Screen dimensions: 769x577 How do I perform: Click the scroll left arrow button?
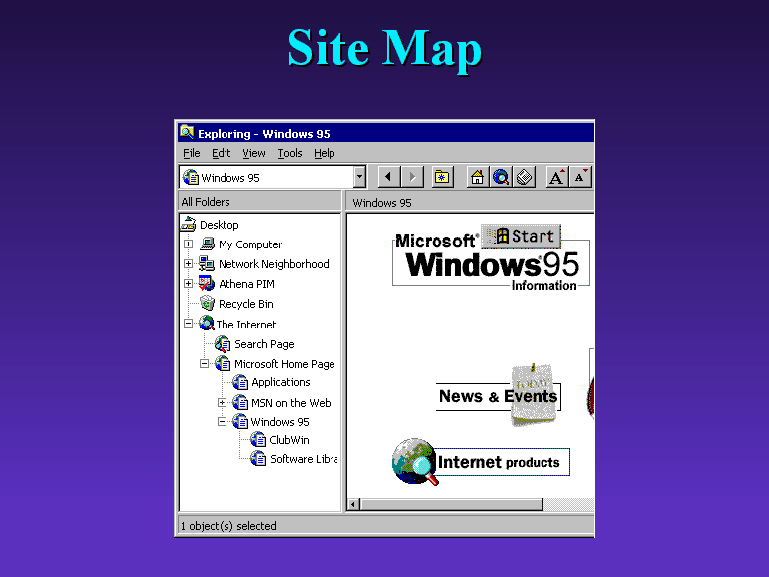[x=353, y=504]
